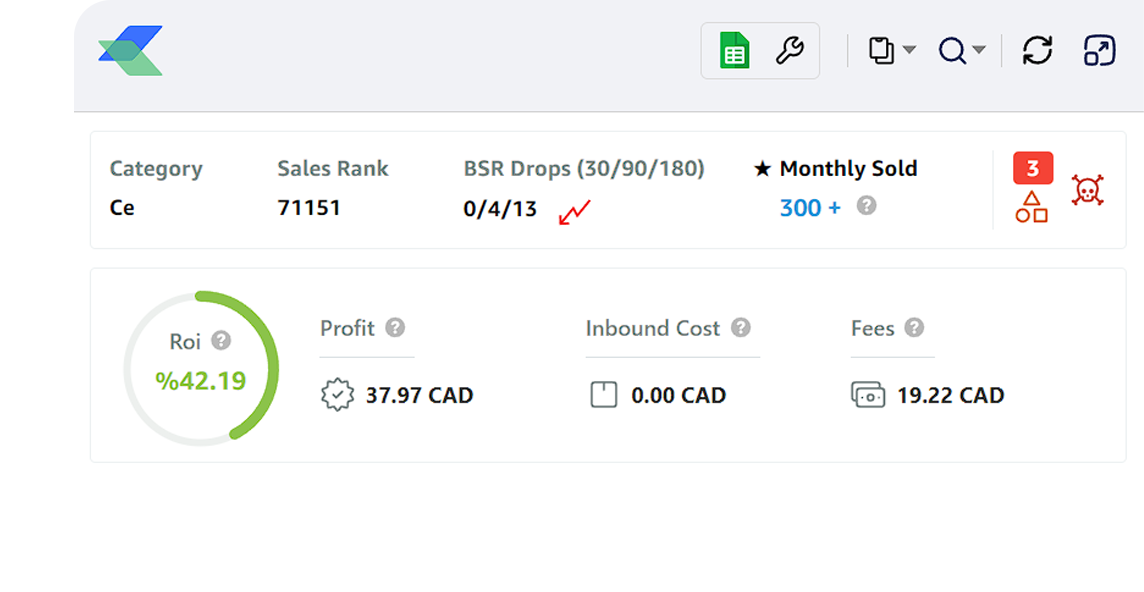Refresh the product data

[x=1037, y=49]
